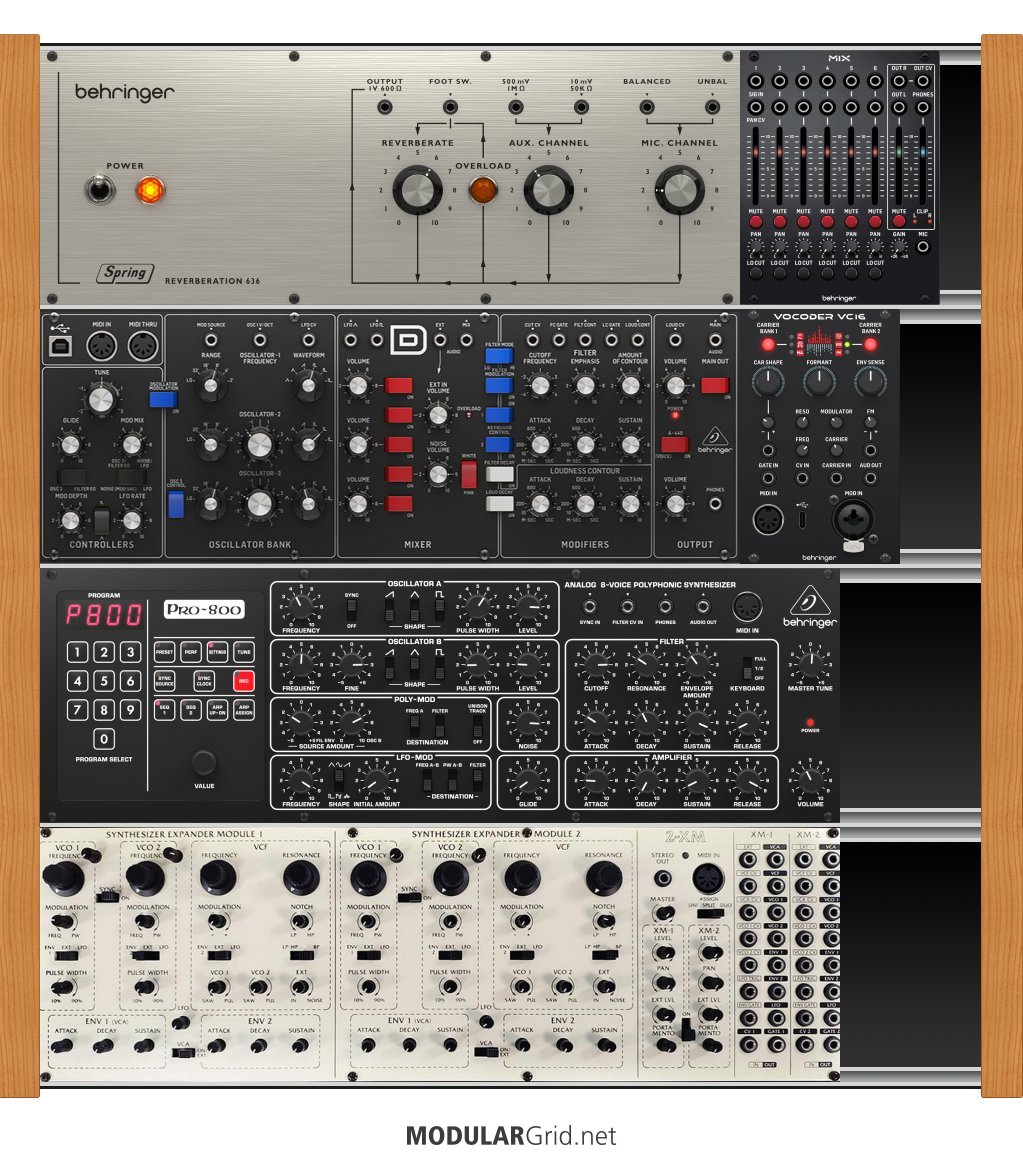Click the MIDI IN socket on the Model D

pyautogui.click(x=102, y=346)
